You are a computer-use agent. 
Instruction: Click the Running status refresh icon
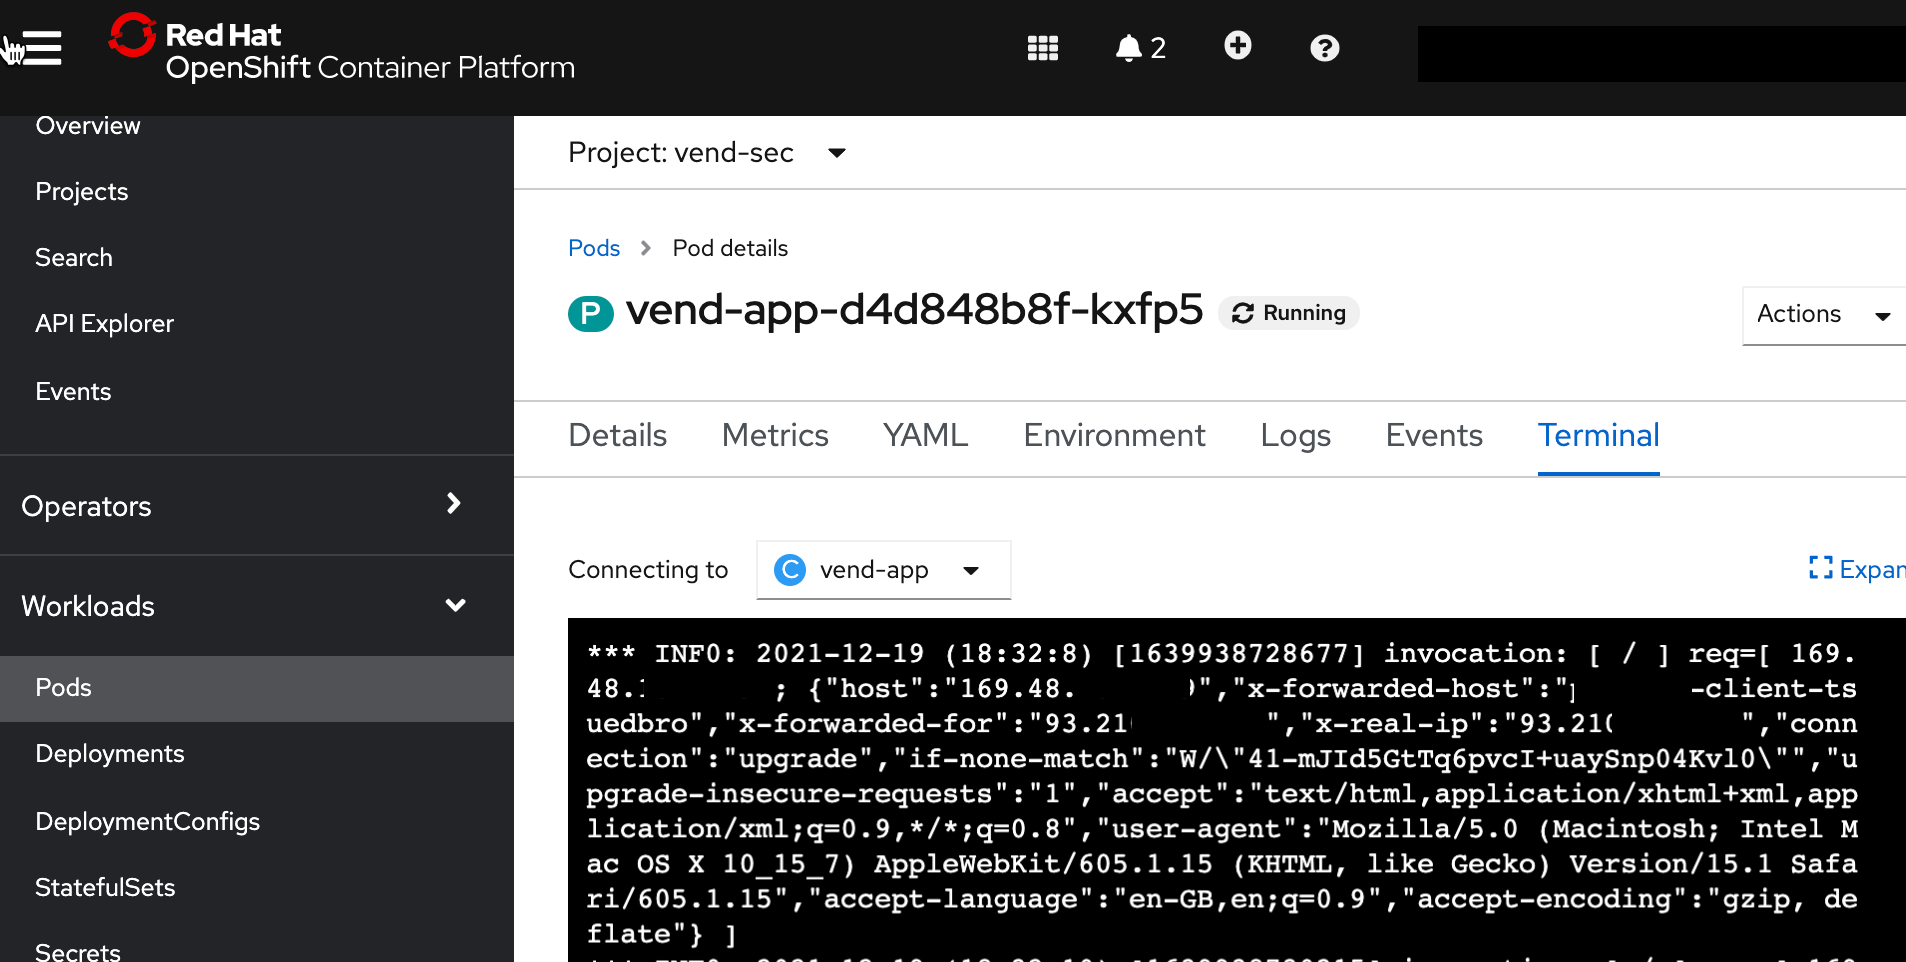(x=1242, y=313)
